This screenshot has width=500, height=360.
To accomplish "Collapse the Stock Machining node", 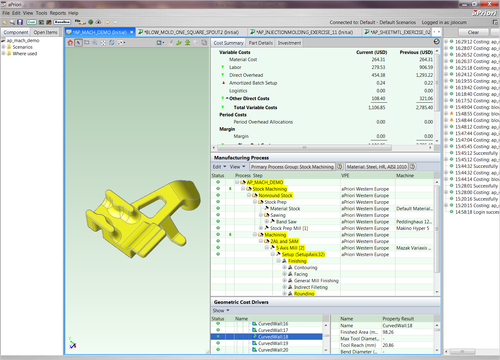I will click(x=243, y=189).
